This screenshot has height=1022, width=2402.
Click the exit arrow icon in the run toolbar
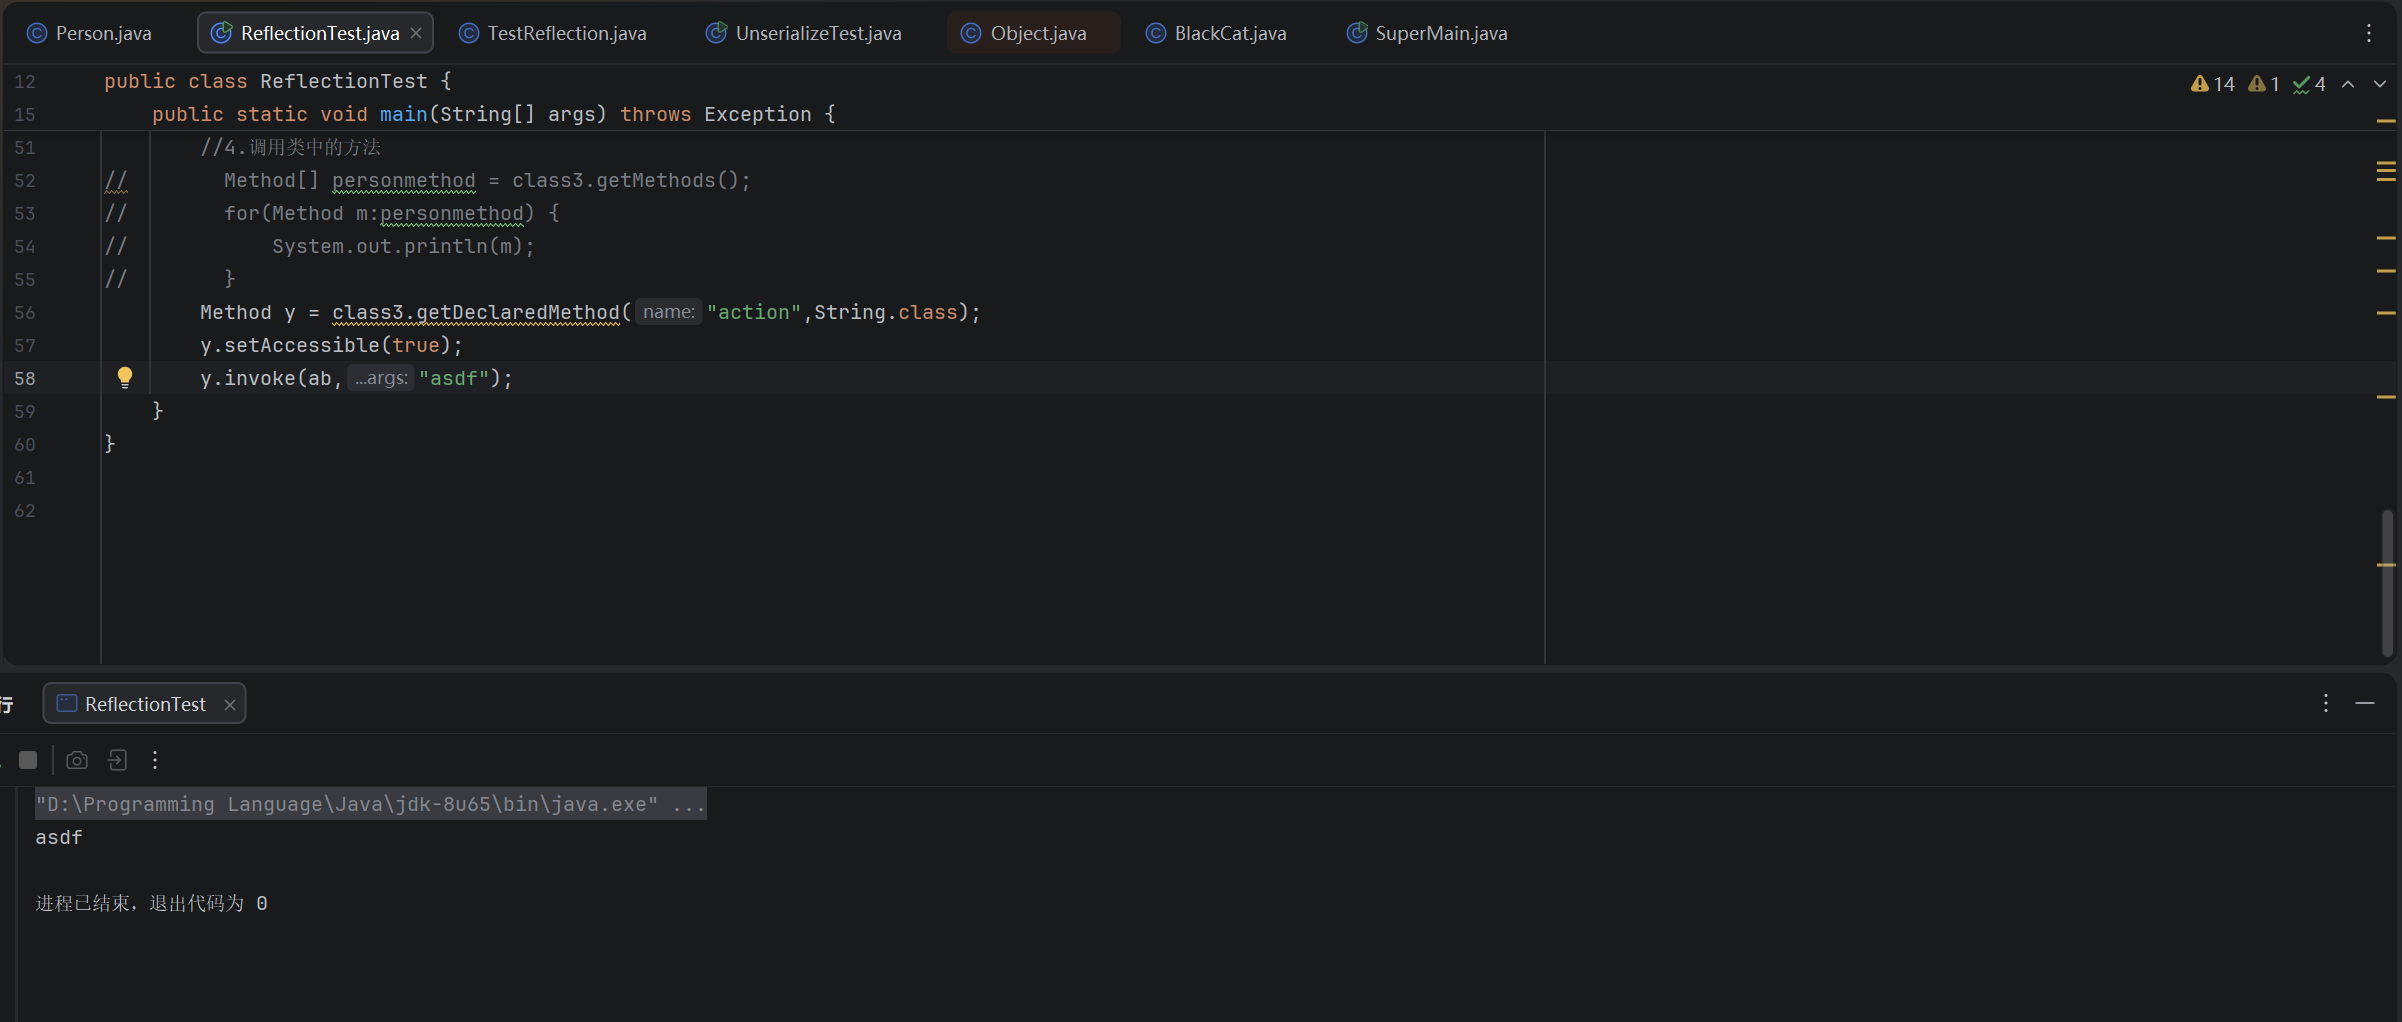pos(117,760)
